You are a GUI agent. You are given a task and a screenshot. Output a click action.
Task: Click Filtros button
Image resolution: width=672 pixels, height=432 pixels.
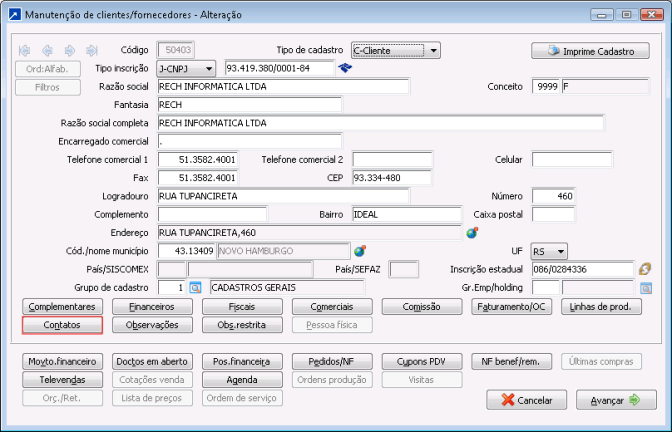(48, 87)
